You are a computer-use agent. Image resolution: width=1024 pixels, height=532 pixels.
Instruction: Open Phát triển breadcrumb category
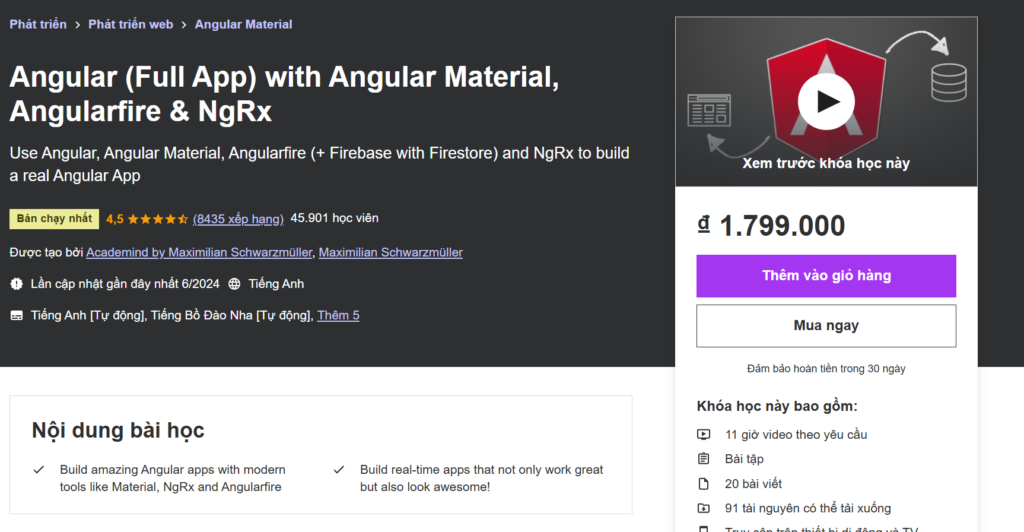coord(38,24)
